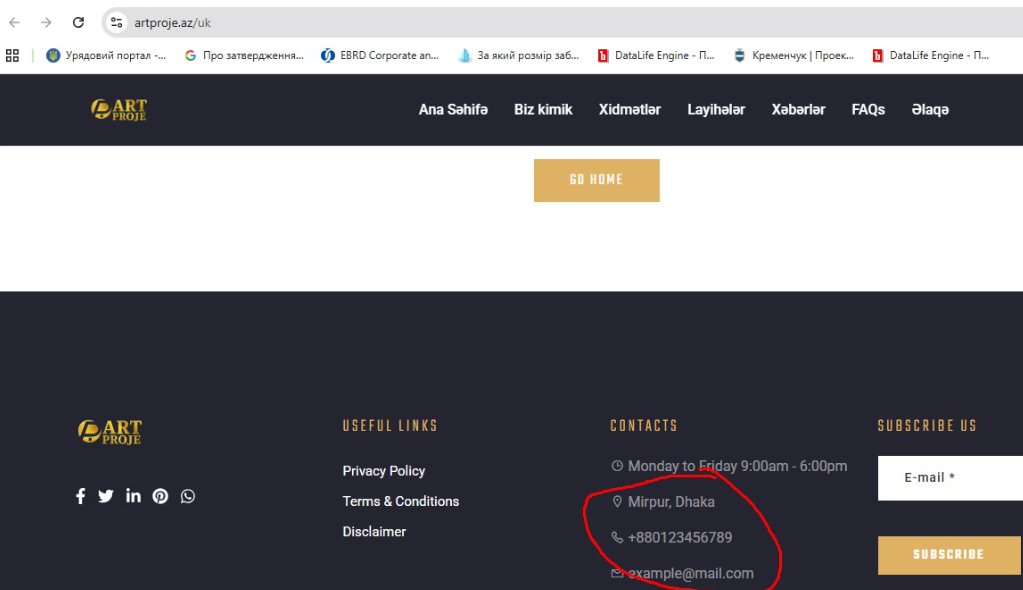Image resolution: width=1023 pixels, height=590 pixels.
Task: Select Layihələr in the navigation
Action: (716, 110)
